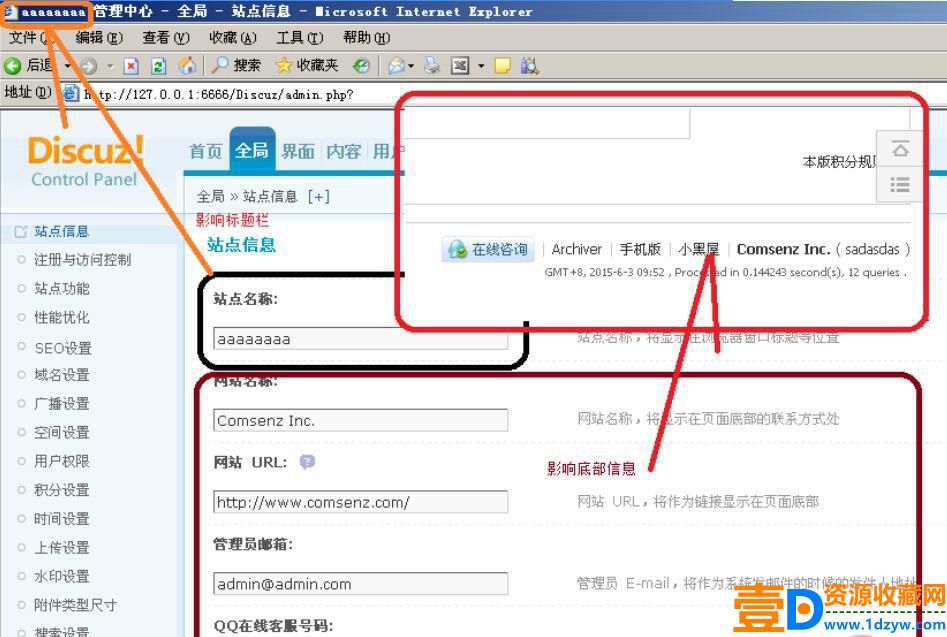Open 域名设置 in the sidebar
The width and height of the screenshot is (947, 637).
tap(61, 375)
